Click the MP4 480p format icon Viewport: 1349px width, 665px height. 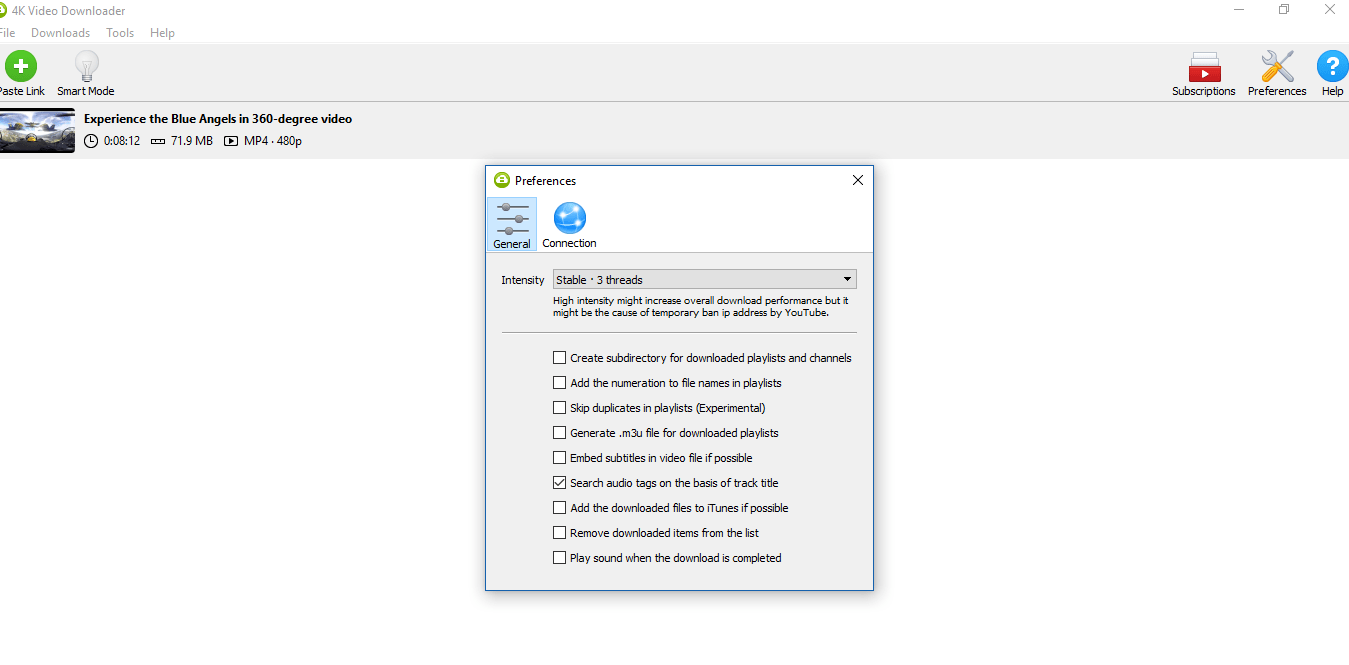tap(231, 141)
